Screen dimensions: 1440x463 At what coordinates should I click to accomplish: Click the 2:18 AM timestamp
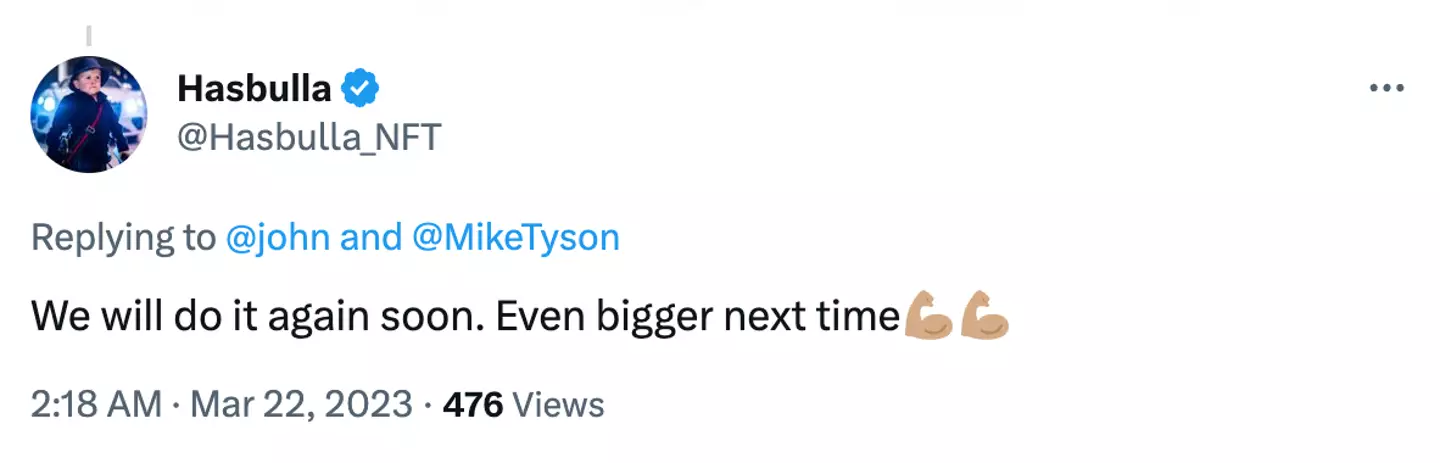click(96, 404)
